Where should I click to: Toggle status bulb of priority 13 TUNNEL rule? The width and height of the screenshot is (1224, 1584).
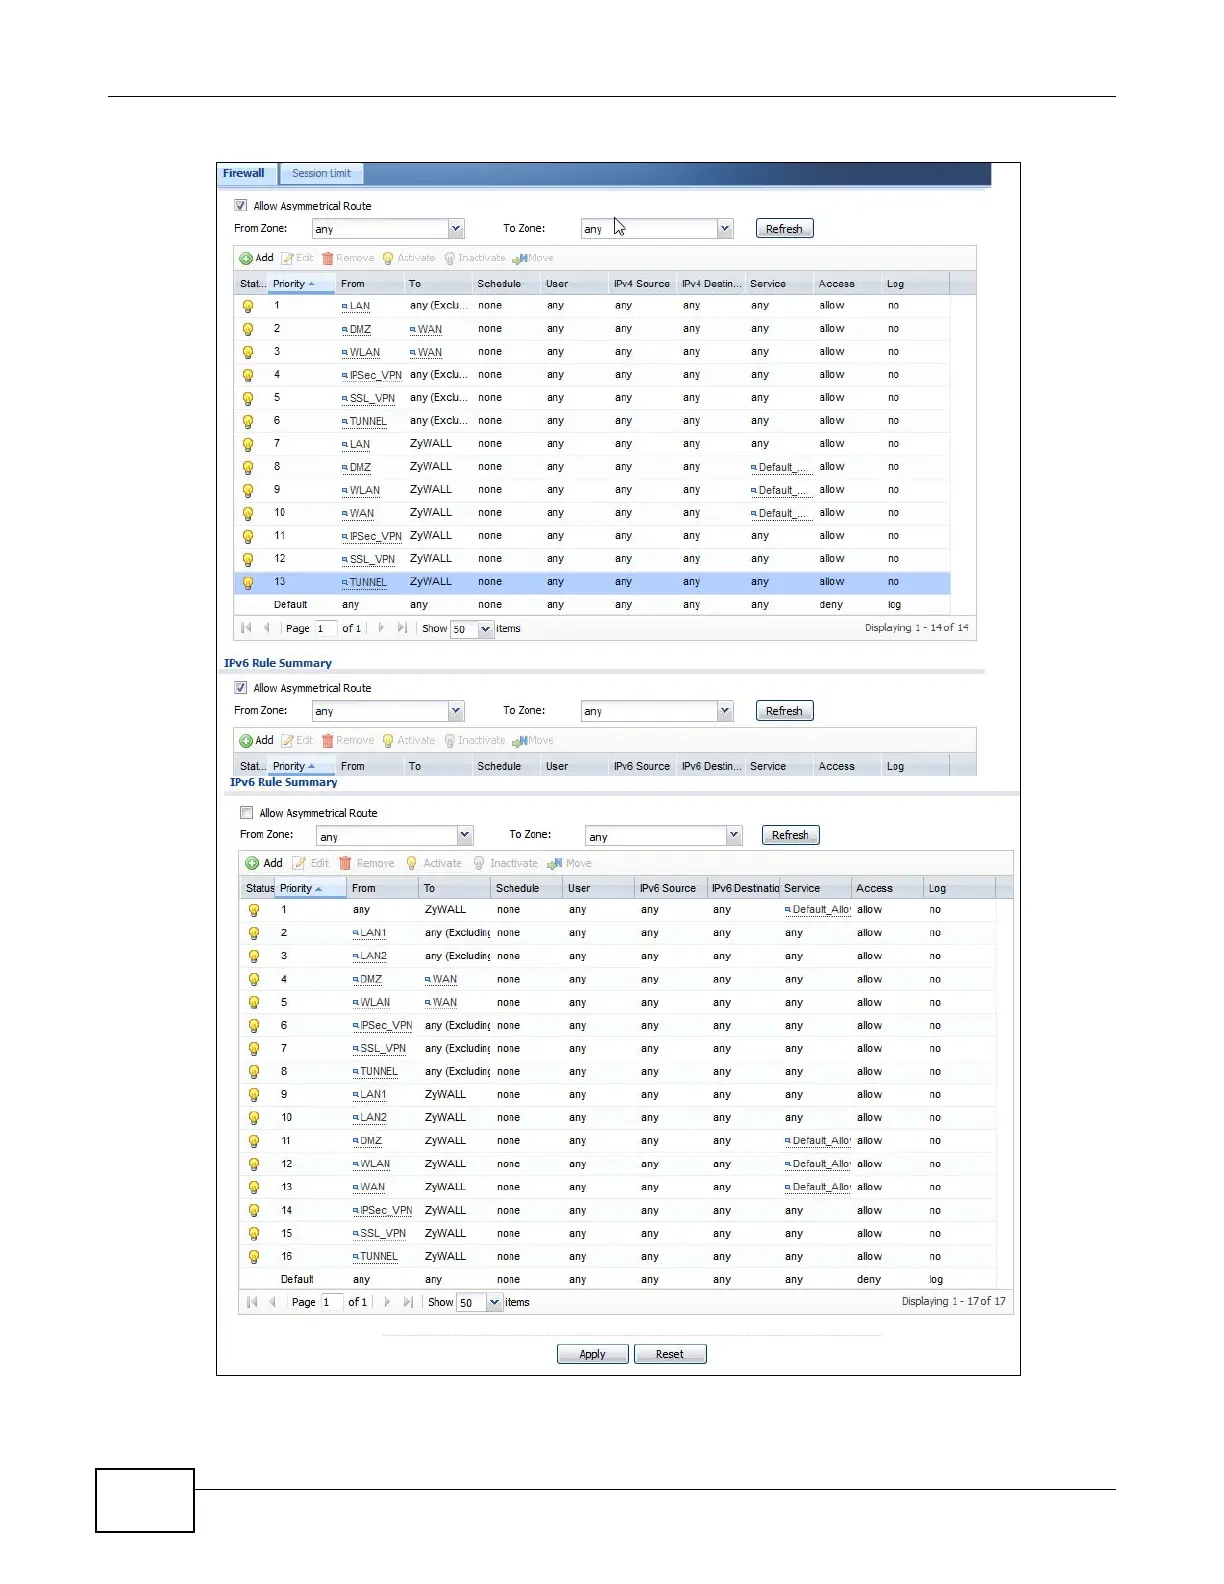[248, 582]
